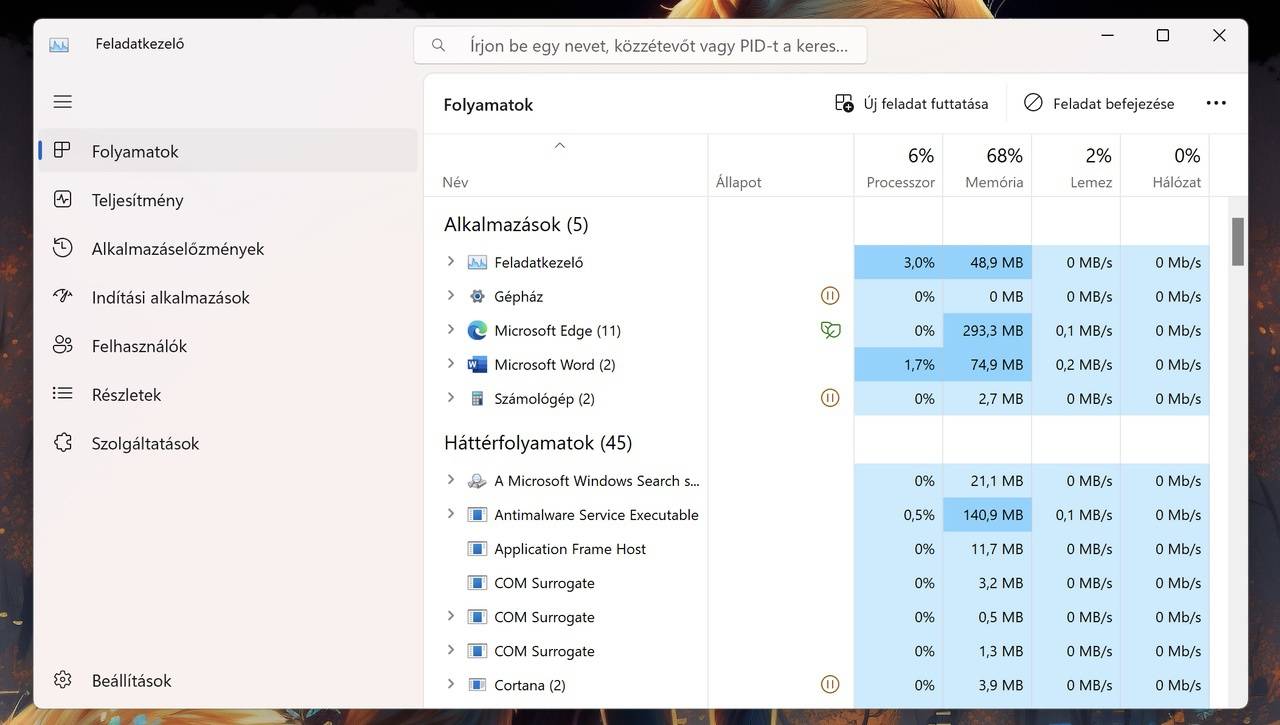
Task: Expand the Microsoft Word (2) process group
Action: click(450, 364)
